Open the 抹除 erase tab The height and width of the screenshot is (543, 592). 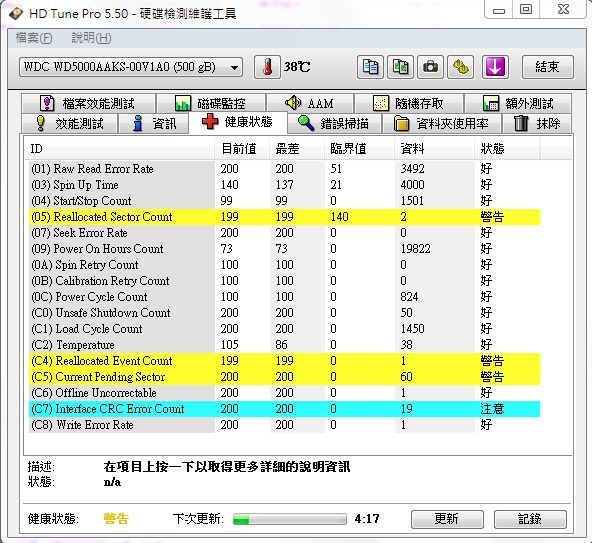(537, 123)
